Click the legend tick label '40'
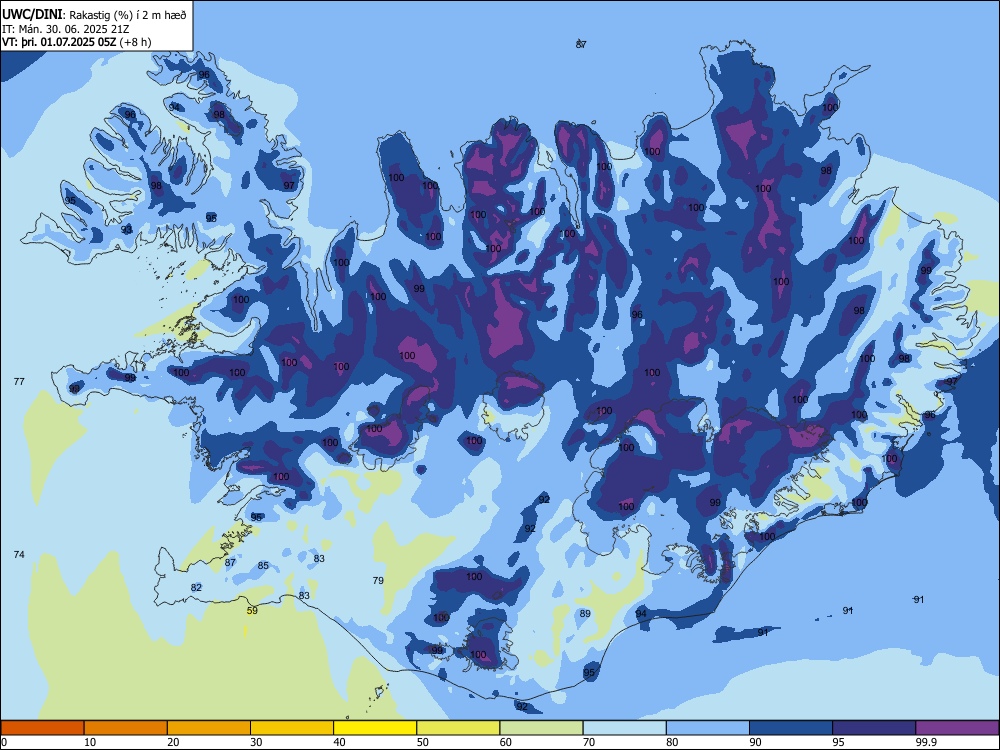Image resolution: width=1000 pixels, height=750 pixels. tap(339, 742)
